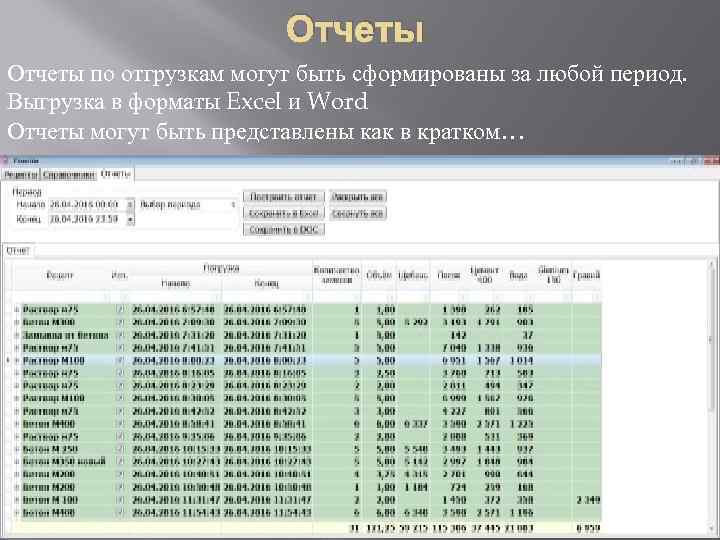Expand the Бетон М350 новый row
Image resolution: width=720 pixels, height=540 pixels.
[17, 461]
